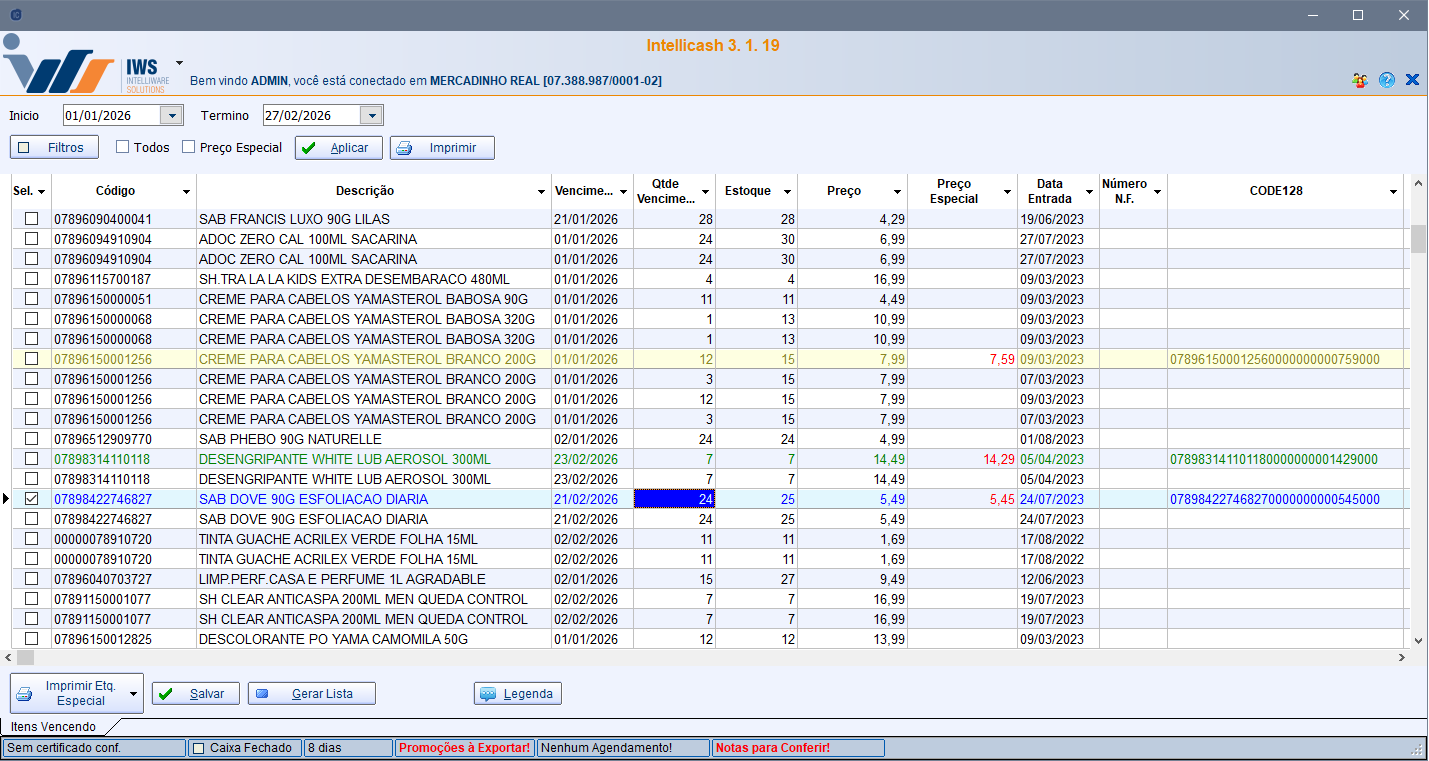Close the panel with the blue X icon
Screen dimensions: 1429x761
coord(1412,80)
